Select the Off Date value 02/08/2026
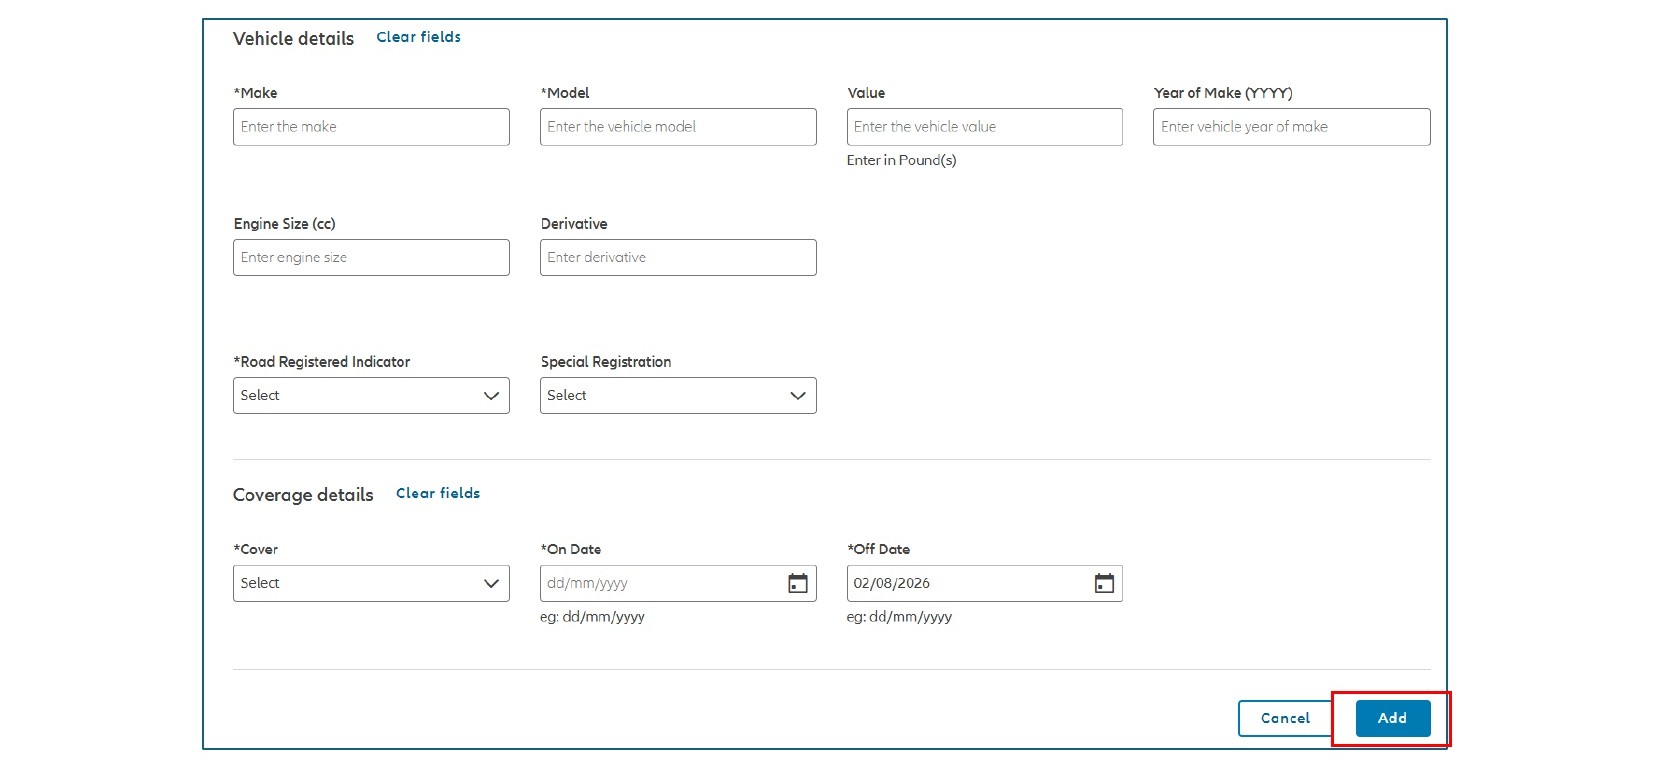The width and height of the screenshot is (1654, 776). [x=892, y=583]
